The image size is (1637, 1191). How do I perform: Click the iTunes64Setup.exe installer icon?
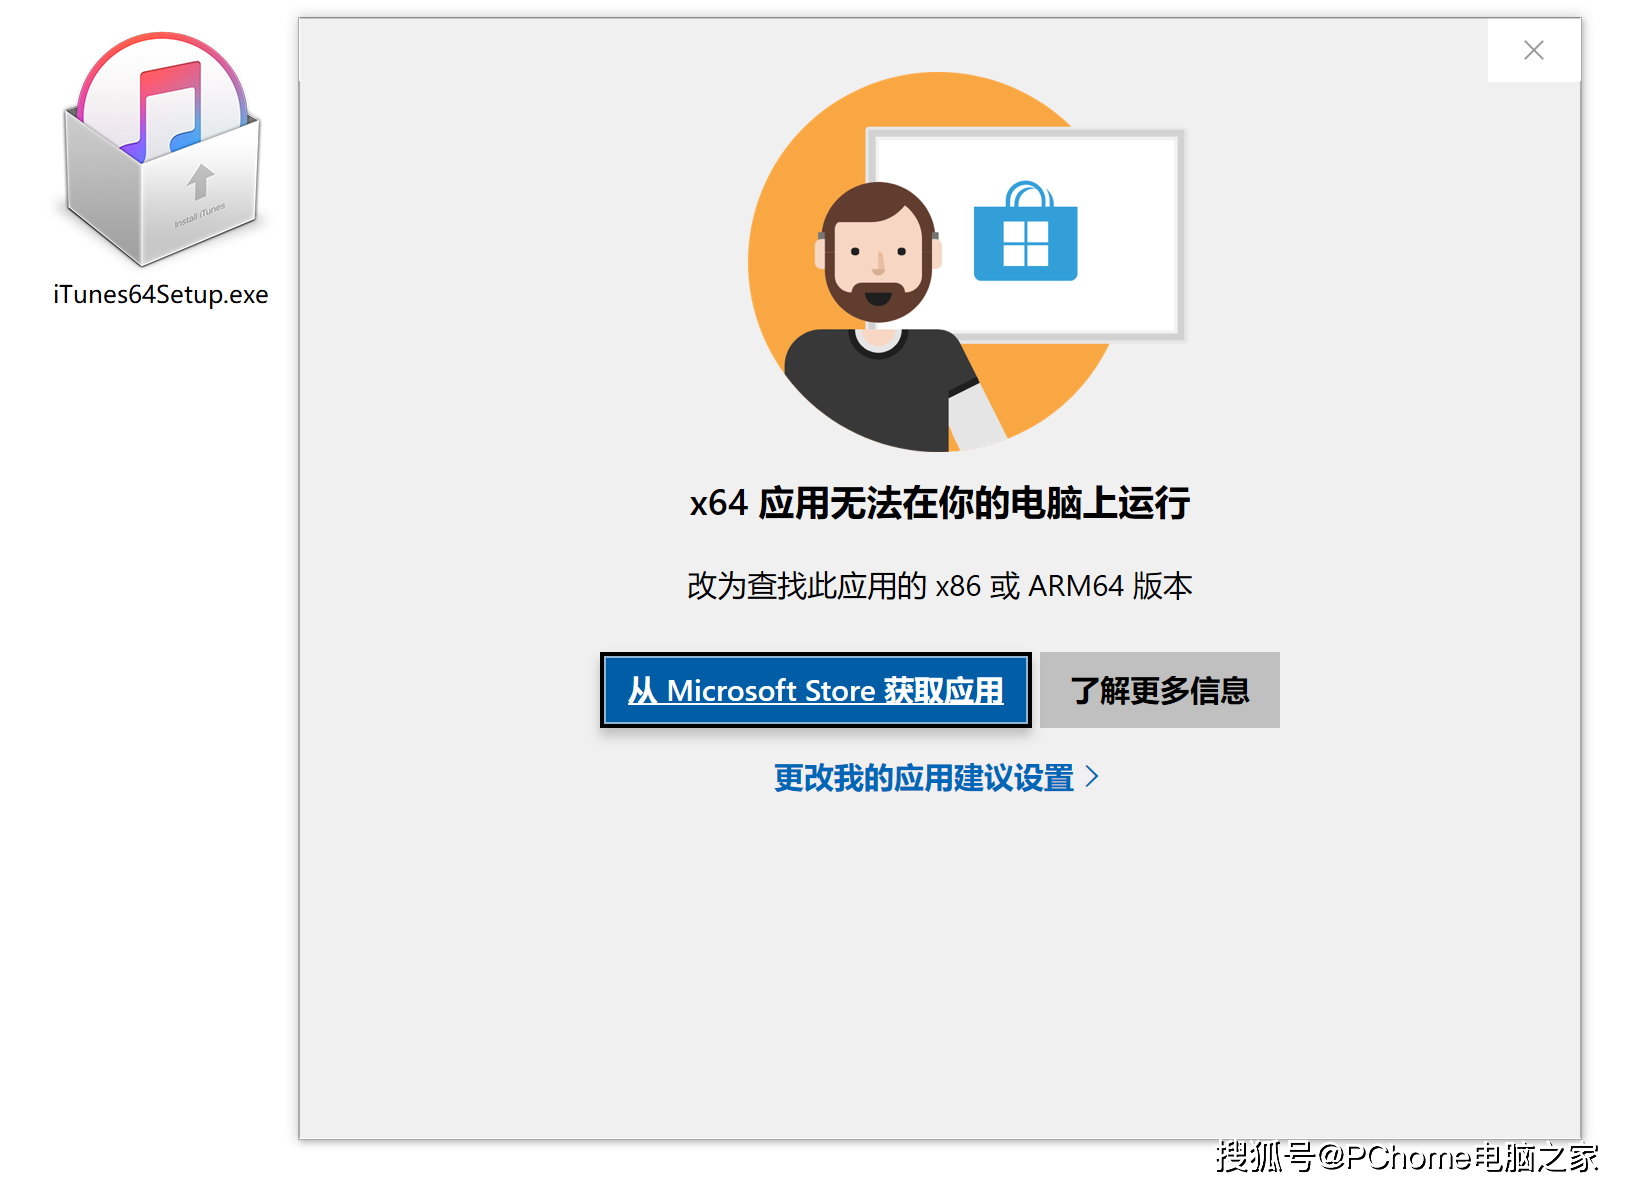click(161, 148)
